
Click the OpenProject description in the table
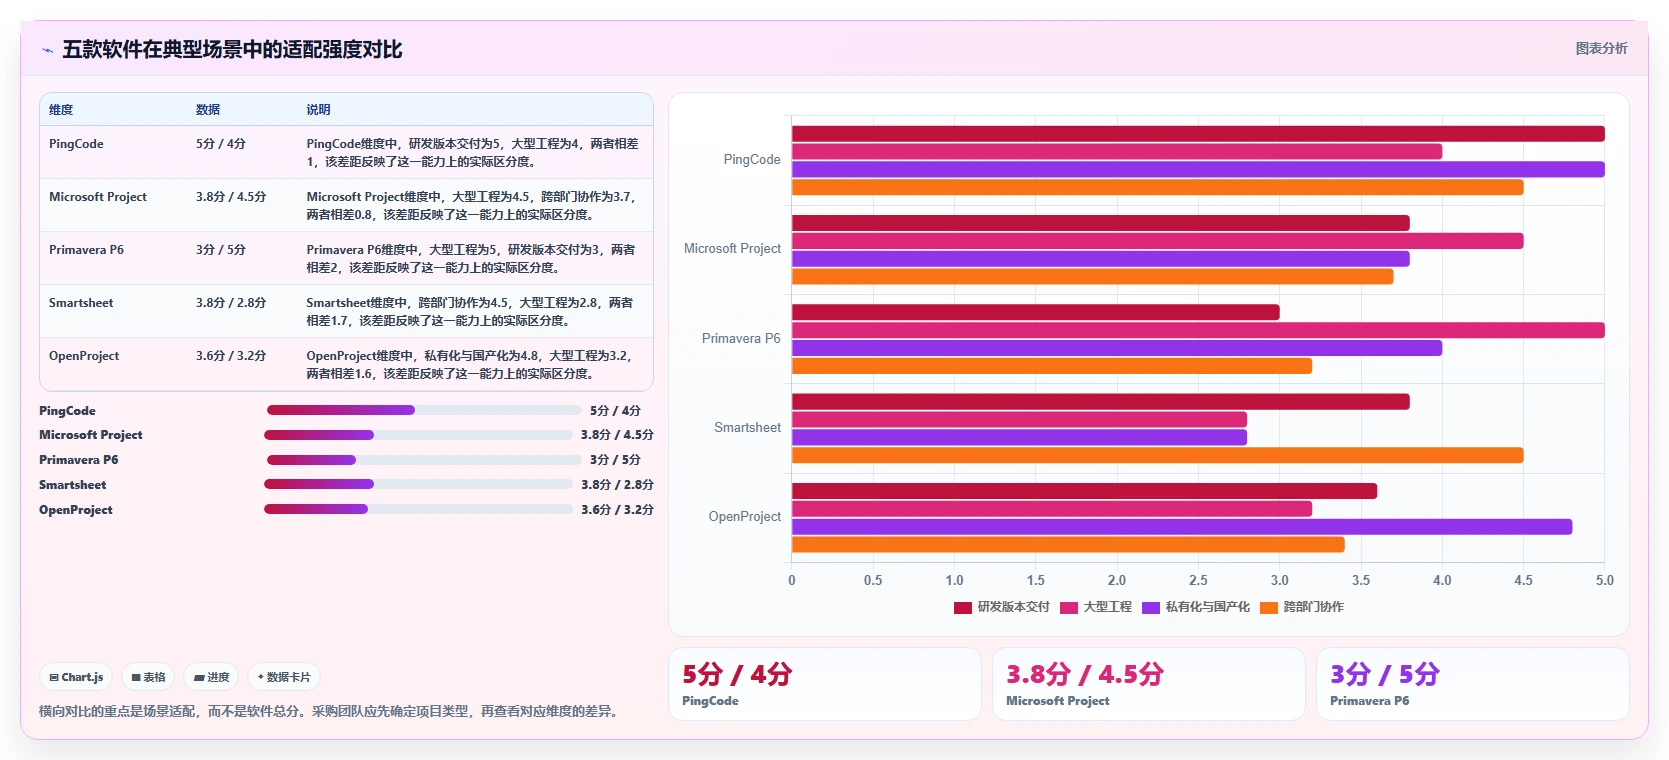(x=470, y=364)
